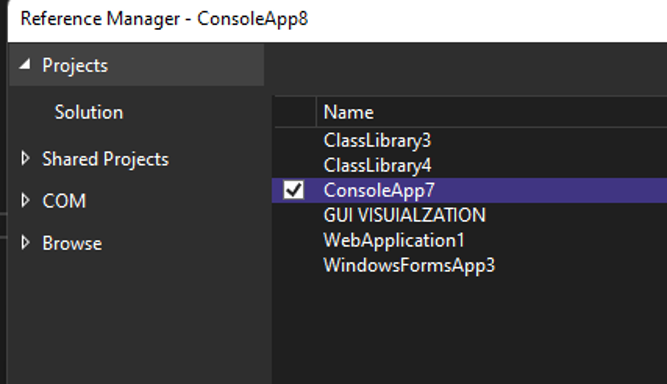Select the GUI VISUIALZATION project row

470,215
